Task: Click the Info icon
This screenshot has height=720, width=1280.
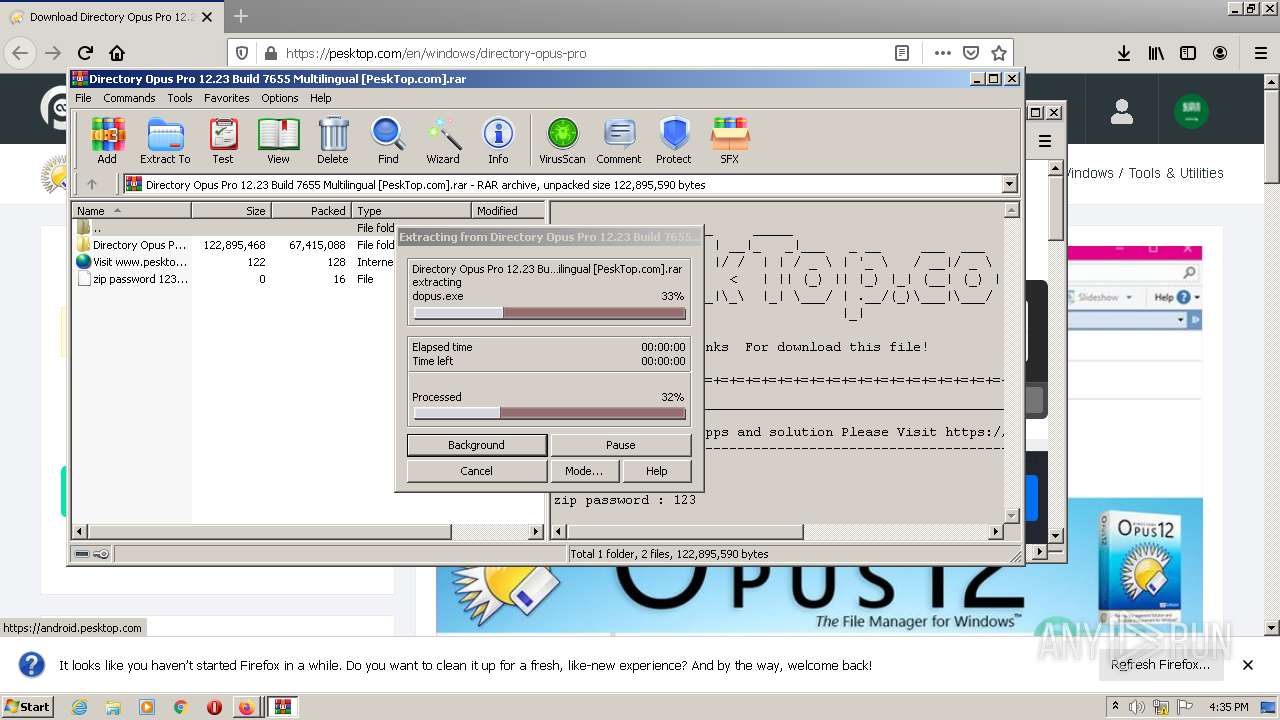Action: click(x=498, y=141)
